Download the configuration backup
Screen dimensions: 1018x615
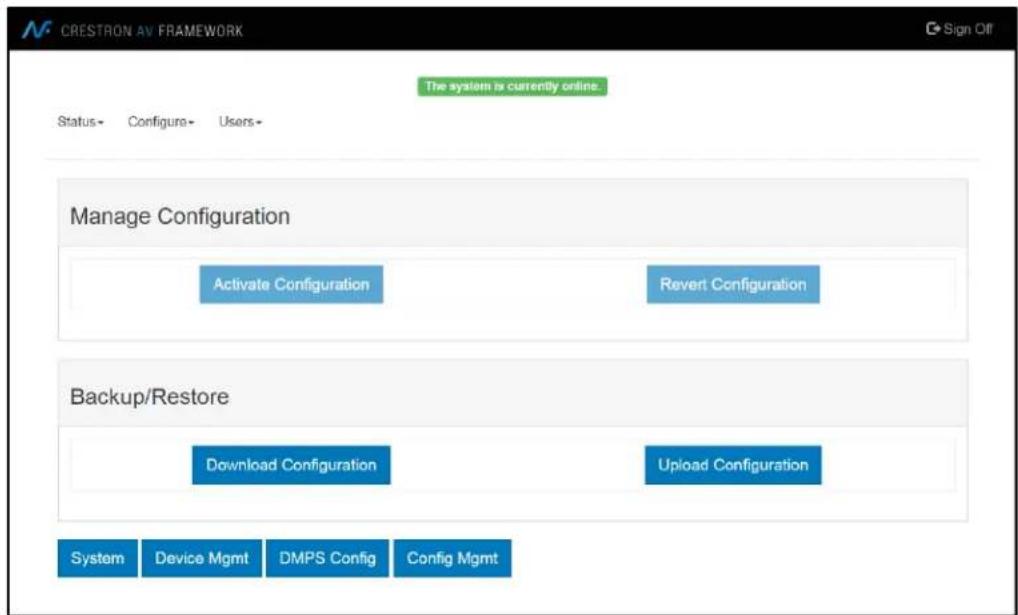pyautogui.click(x=292, y=465)
